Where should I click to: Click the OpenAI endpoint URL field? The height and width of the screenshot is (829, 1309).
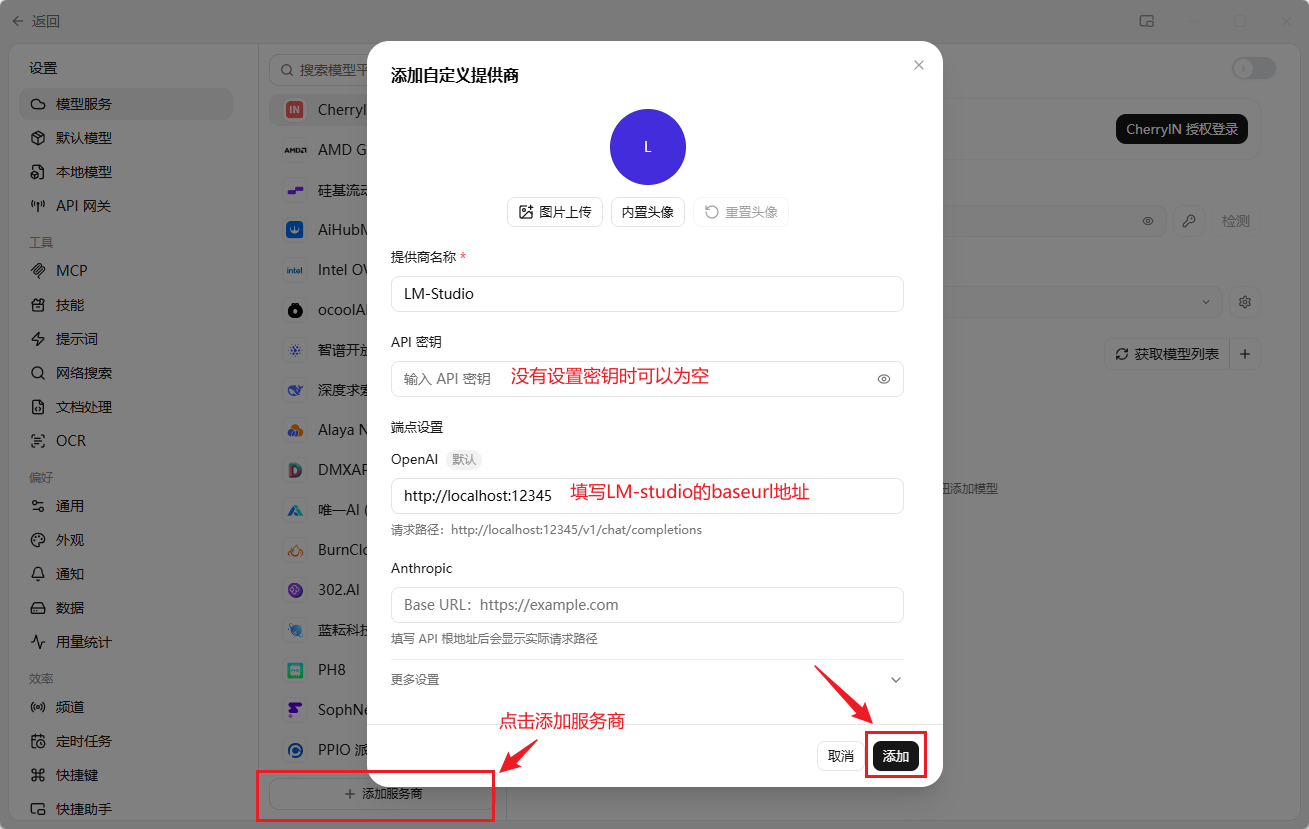coord(647,496)
